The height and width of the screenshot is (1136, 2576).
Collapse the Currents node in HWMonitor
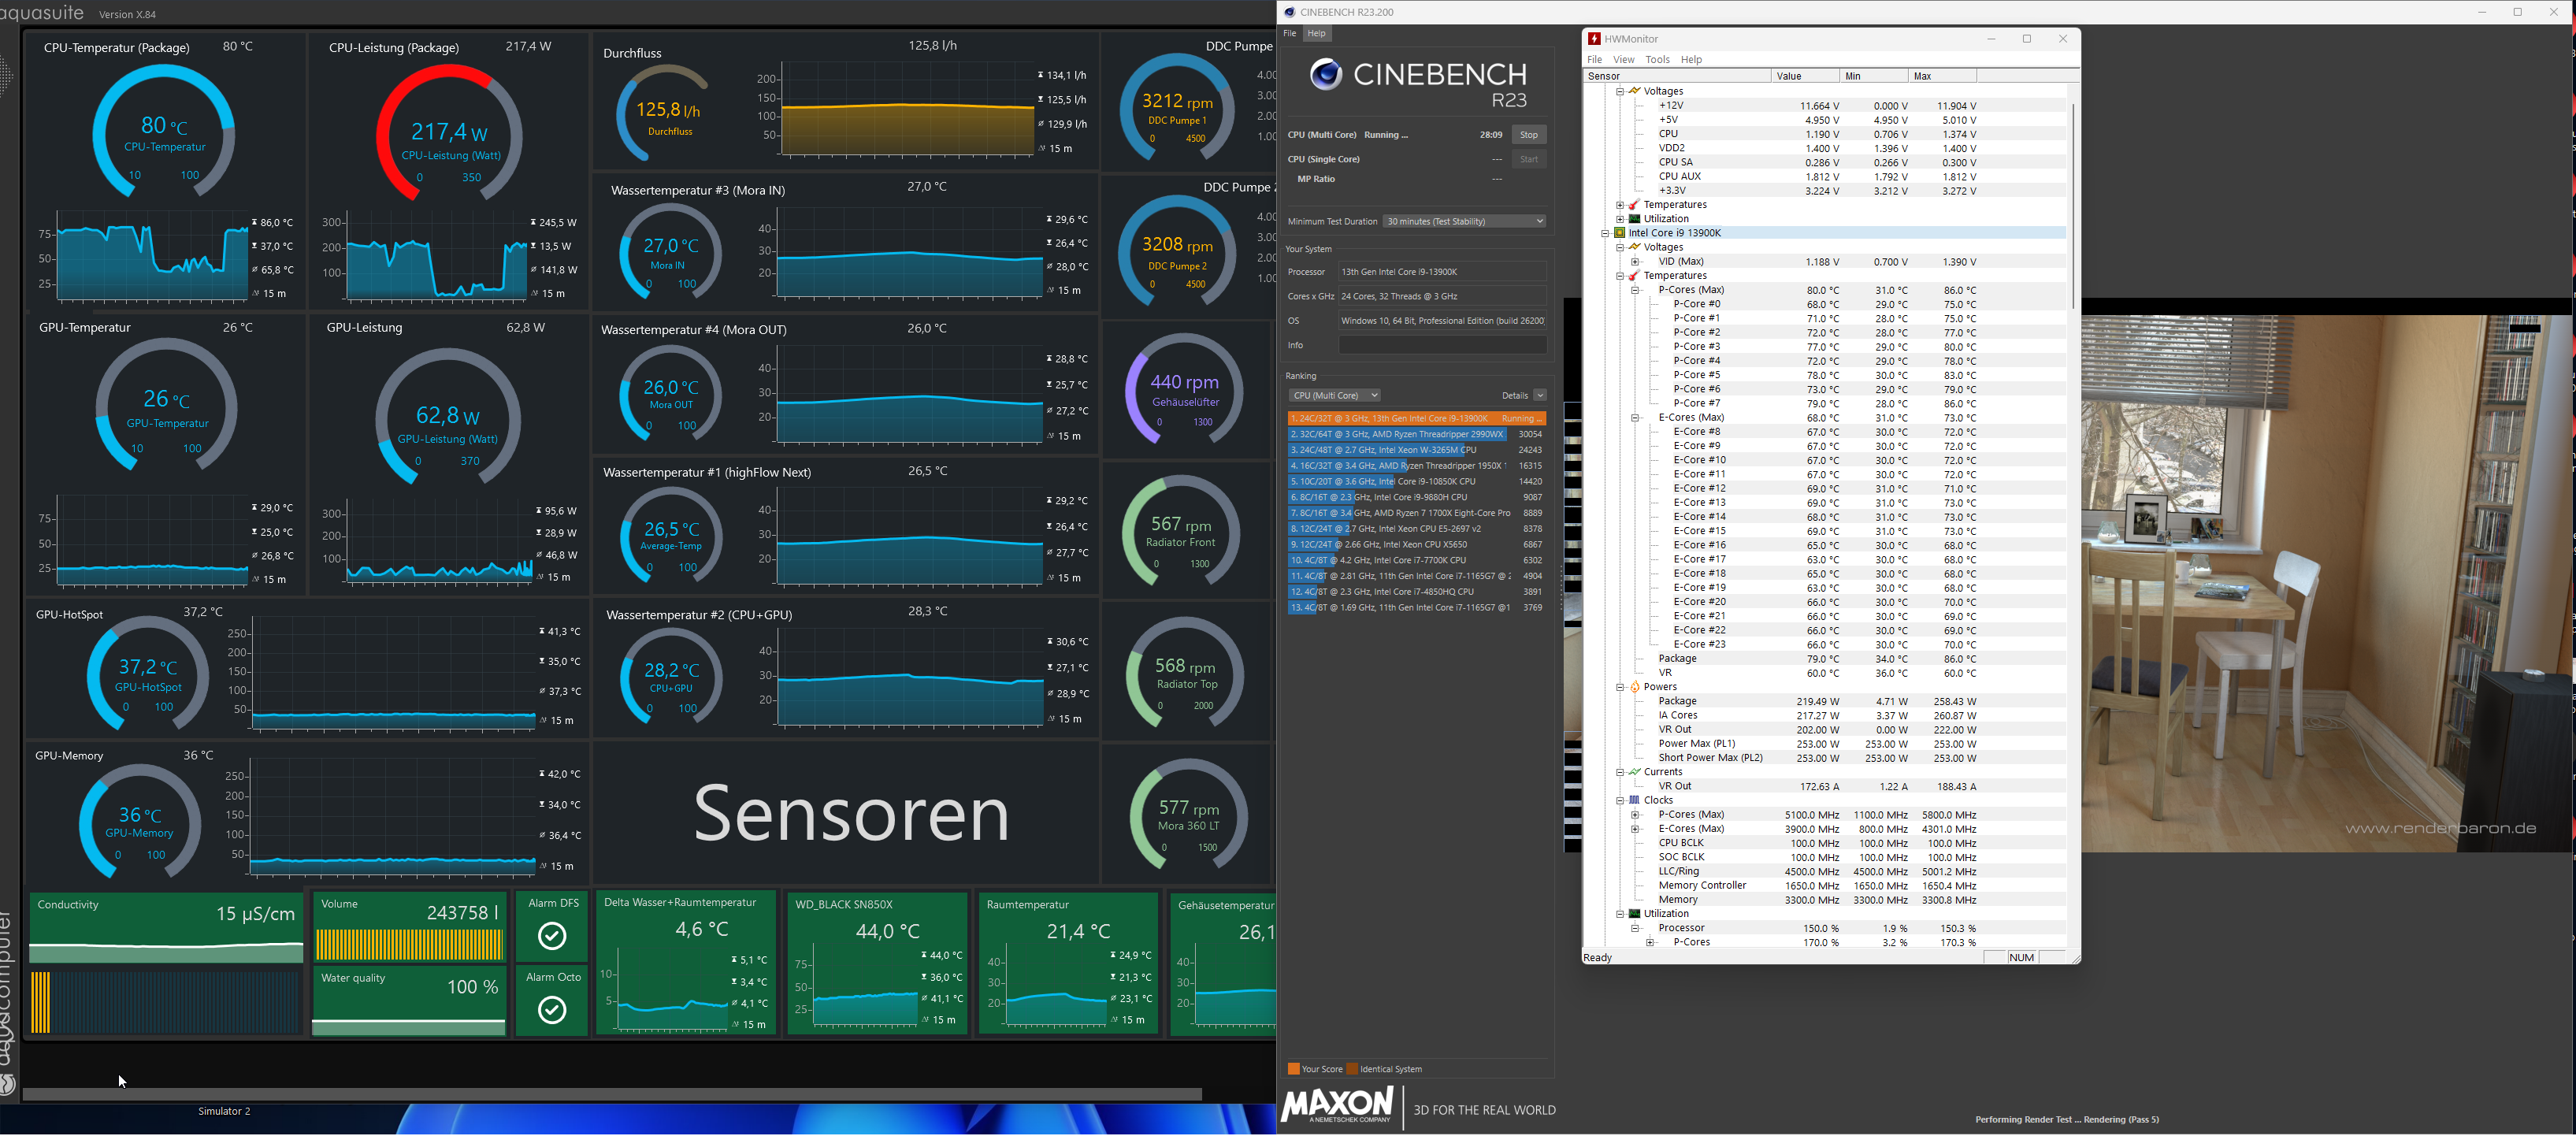coord(1620,772)
